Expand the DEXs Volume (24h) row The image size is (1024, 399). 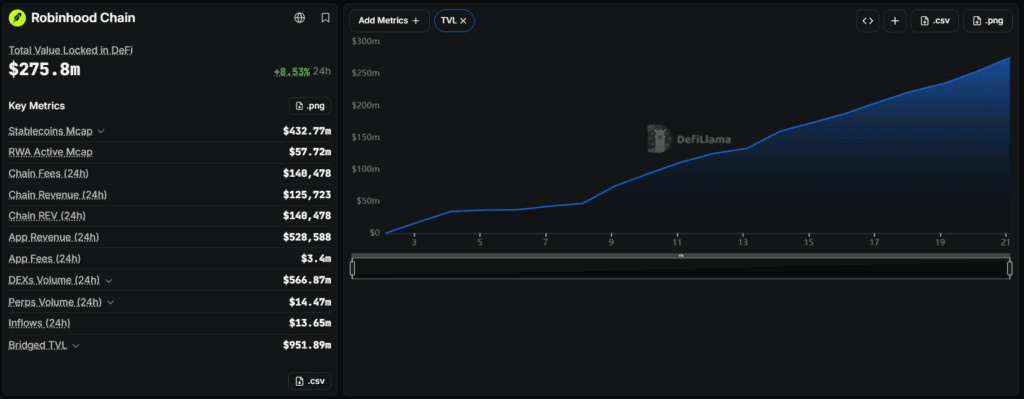(108, 281)
